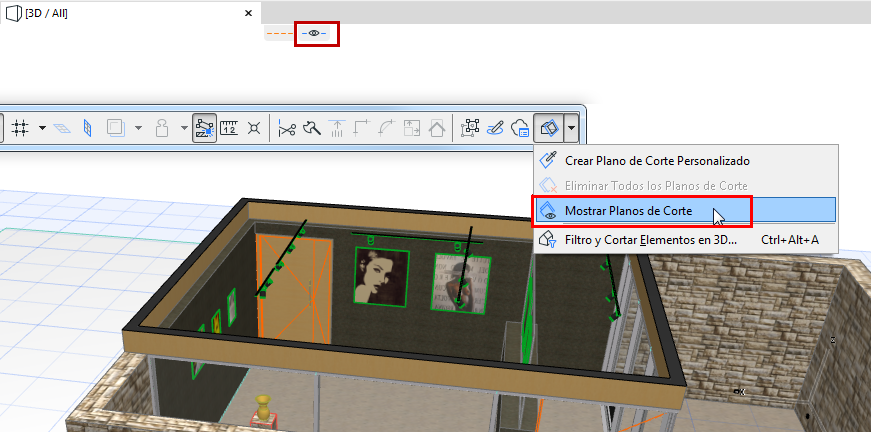Click the cloud list icon
Screen dimensions: 871x432
(520, 128)
